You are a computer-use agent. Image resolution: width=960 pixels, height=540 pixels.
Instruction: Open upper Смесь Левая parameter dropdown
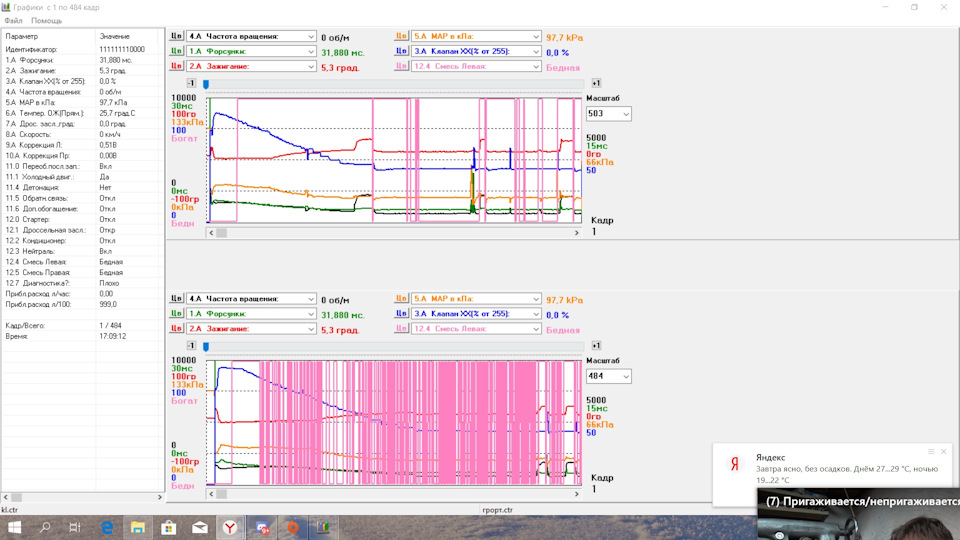pos(476,66)
